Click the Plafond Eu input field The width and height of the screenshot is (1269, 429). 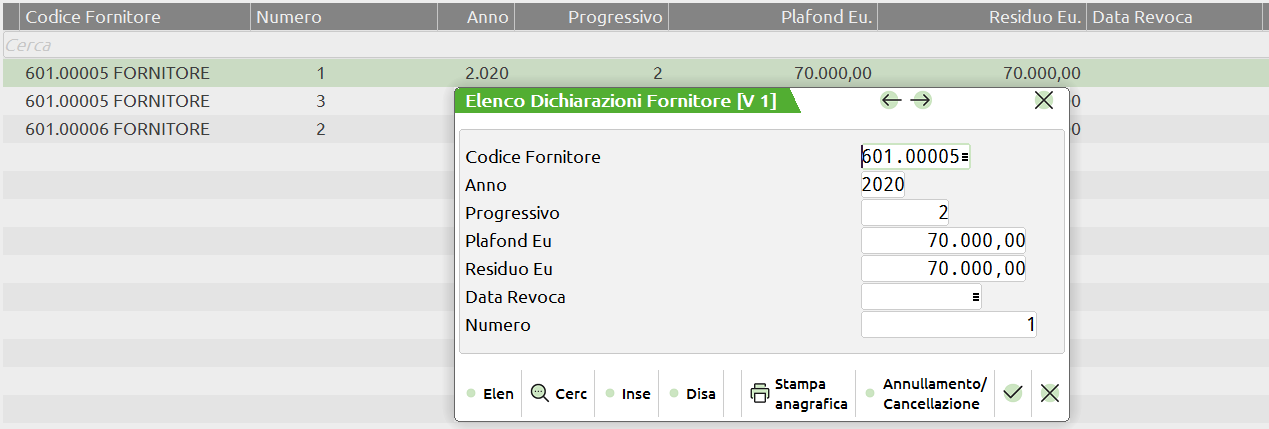point(943,241)
